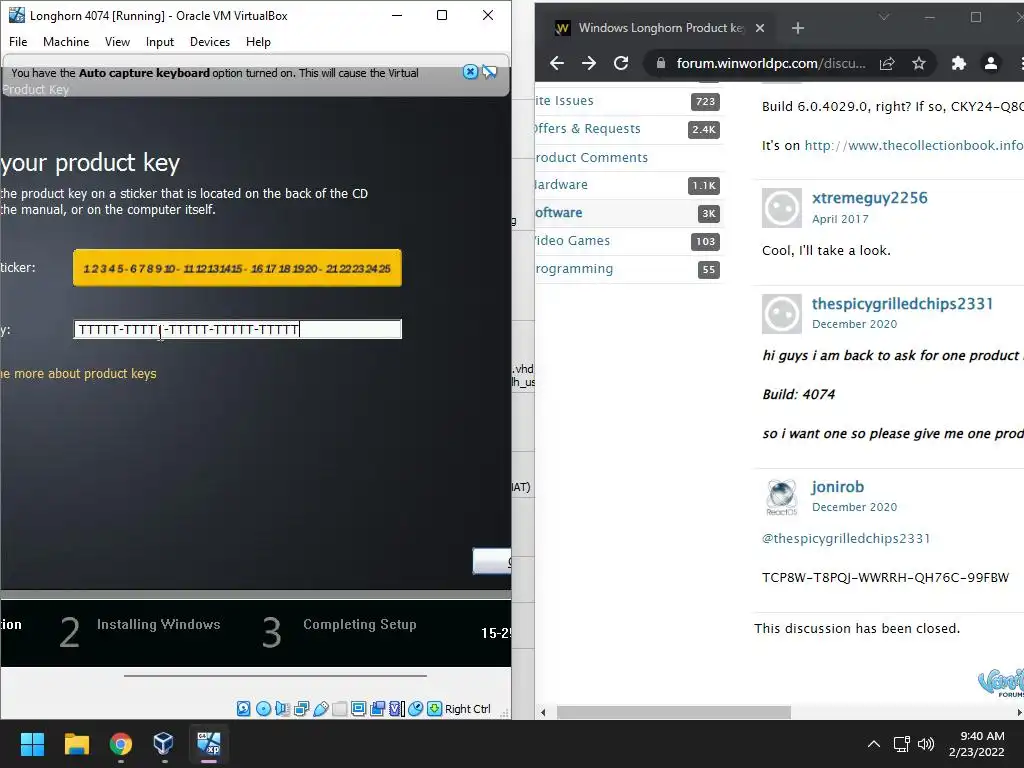Click the product key input field
Image resolution: width=1024 pixels, height=768 pixels.
(237, 329)
